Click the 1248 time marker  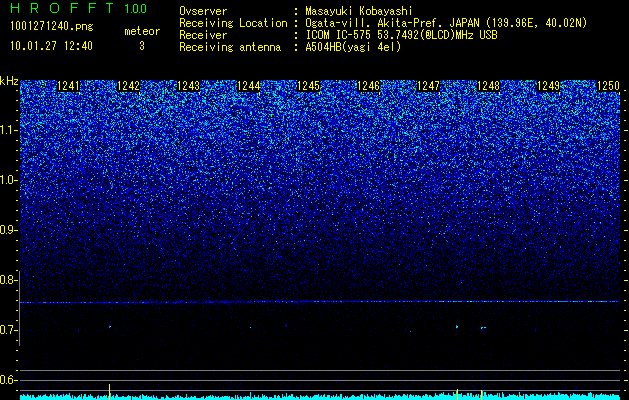click(488, 86)
